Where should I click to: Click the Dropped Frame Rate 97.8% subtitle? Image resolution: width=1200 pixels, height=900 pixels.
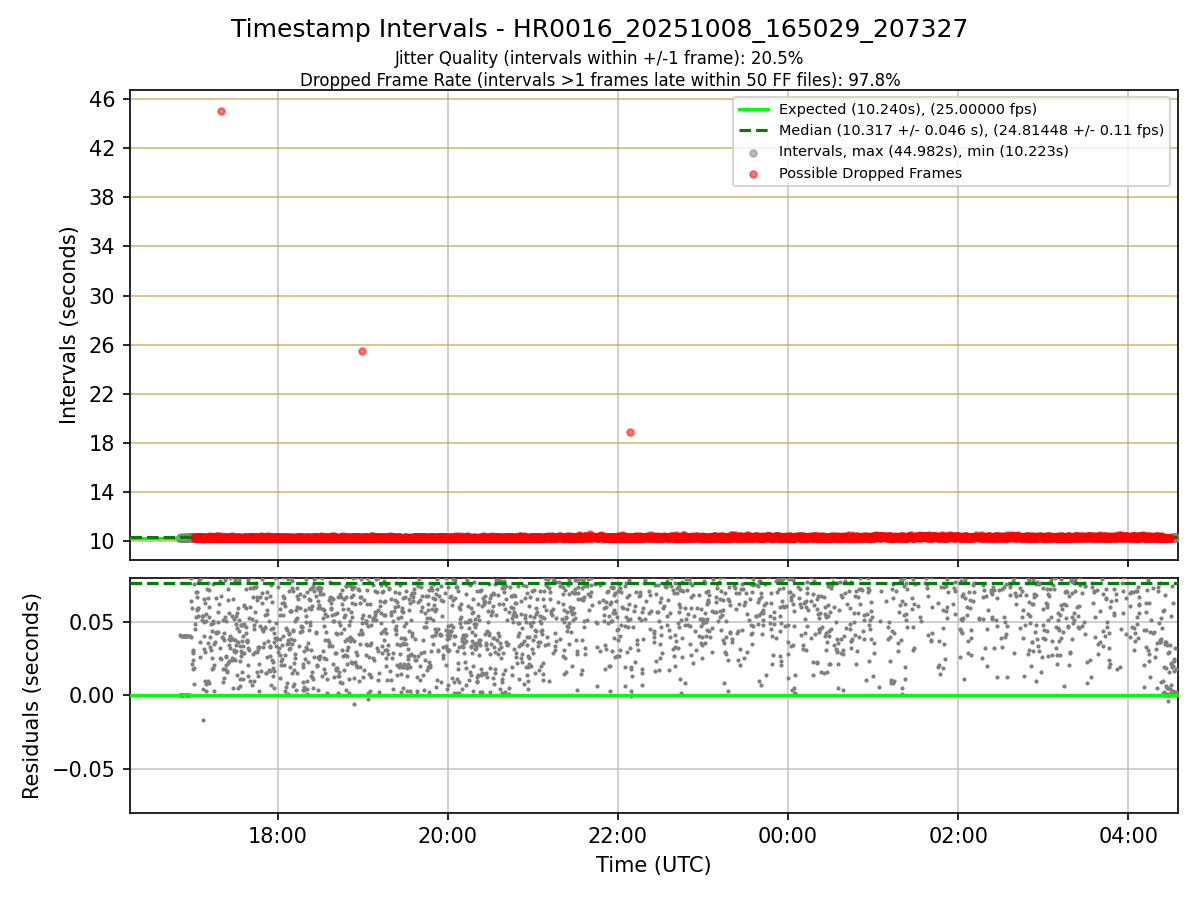(600, 80)
